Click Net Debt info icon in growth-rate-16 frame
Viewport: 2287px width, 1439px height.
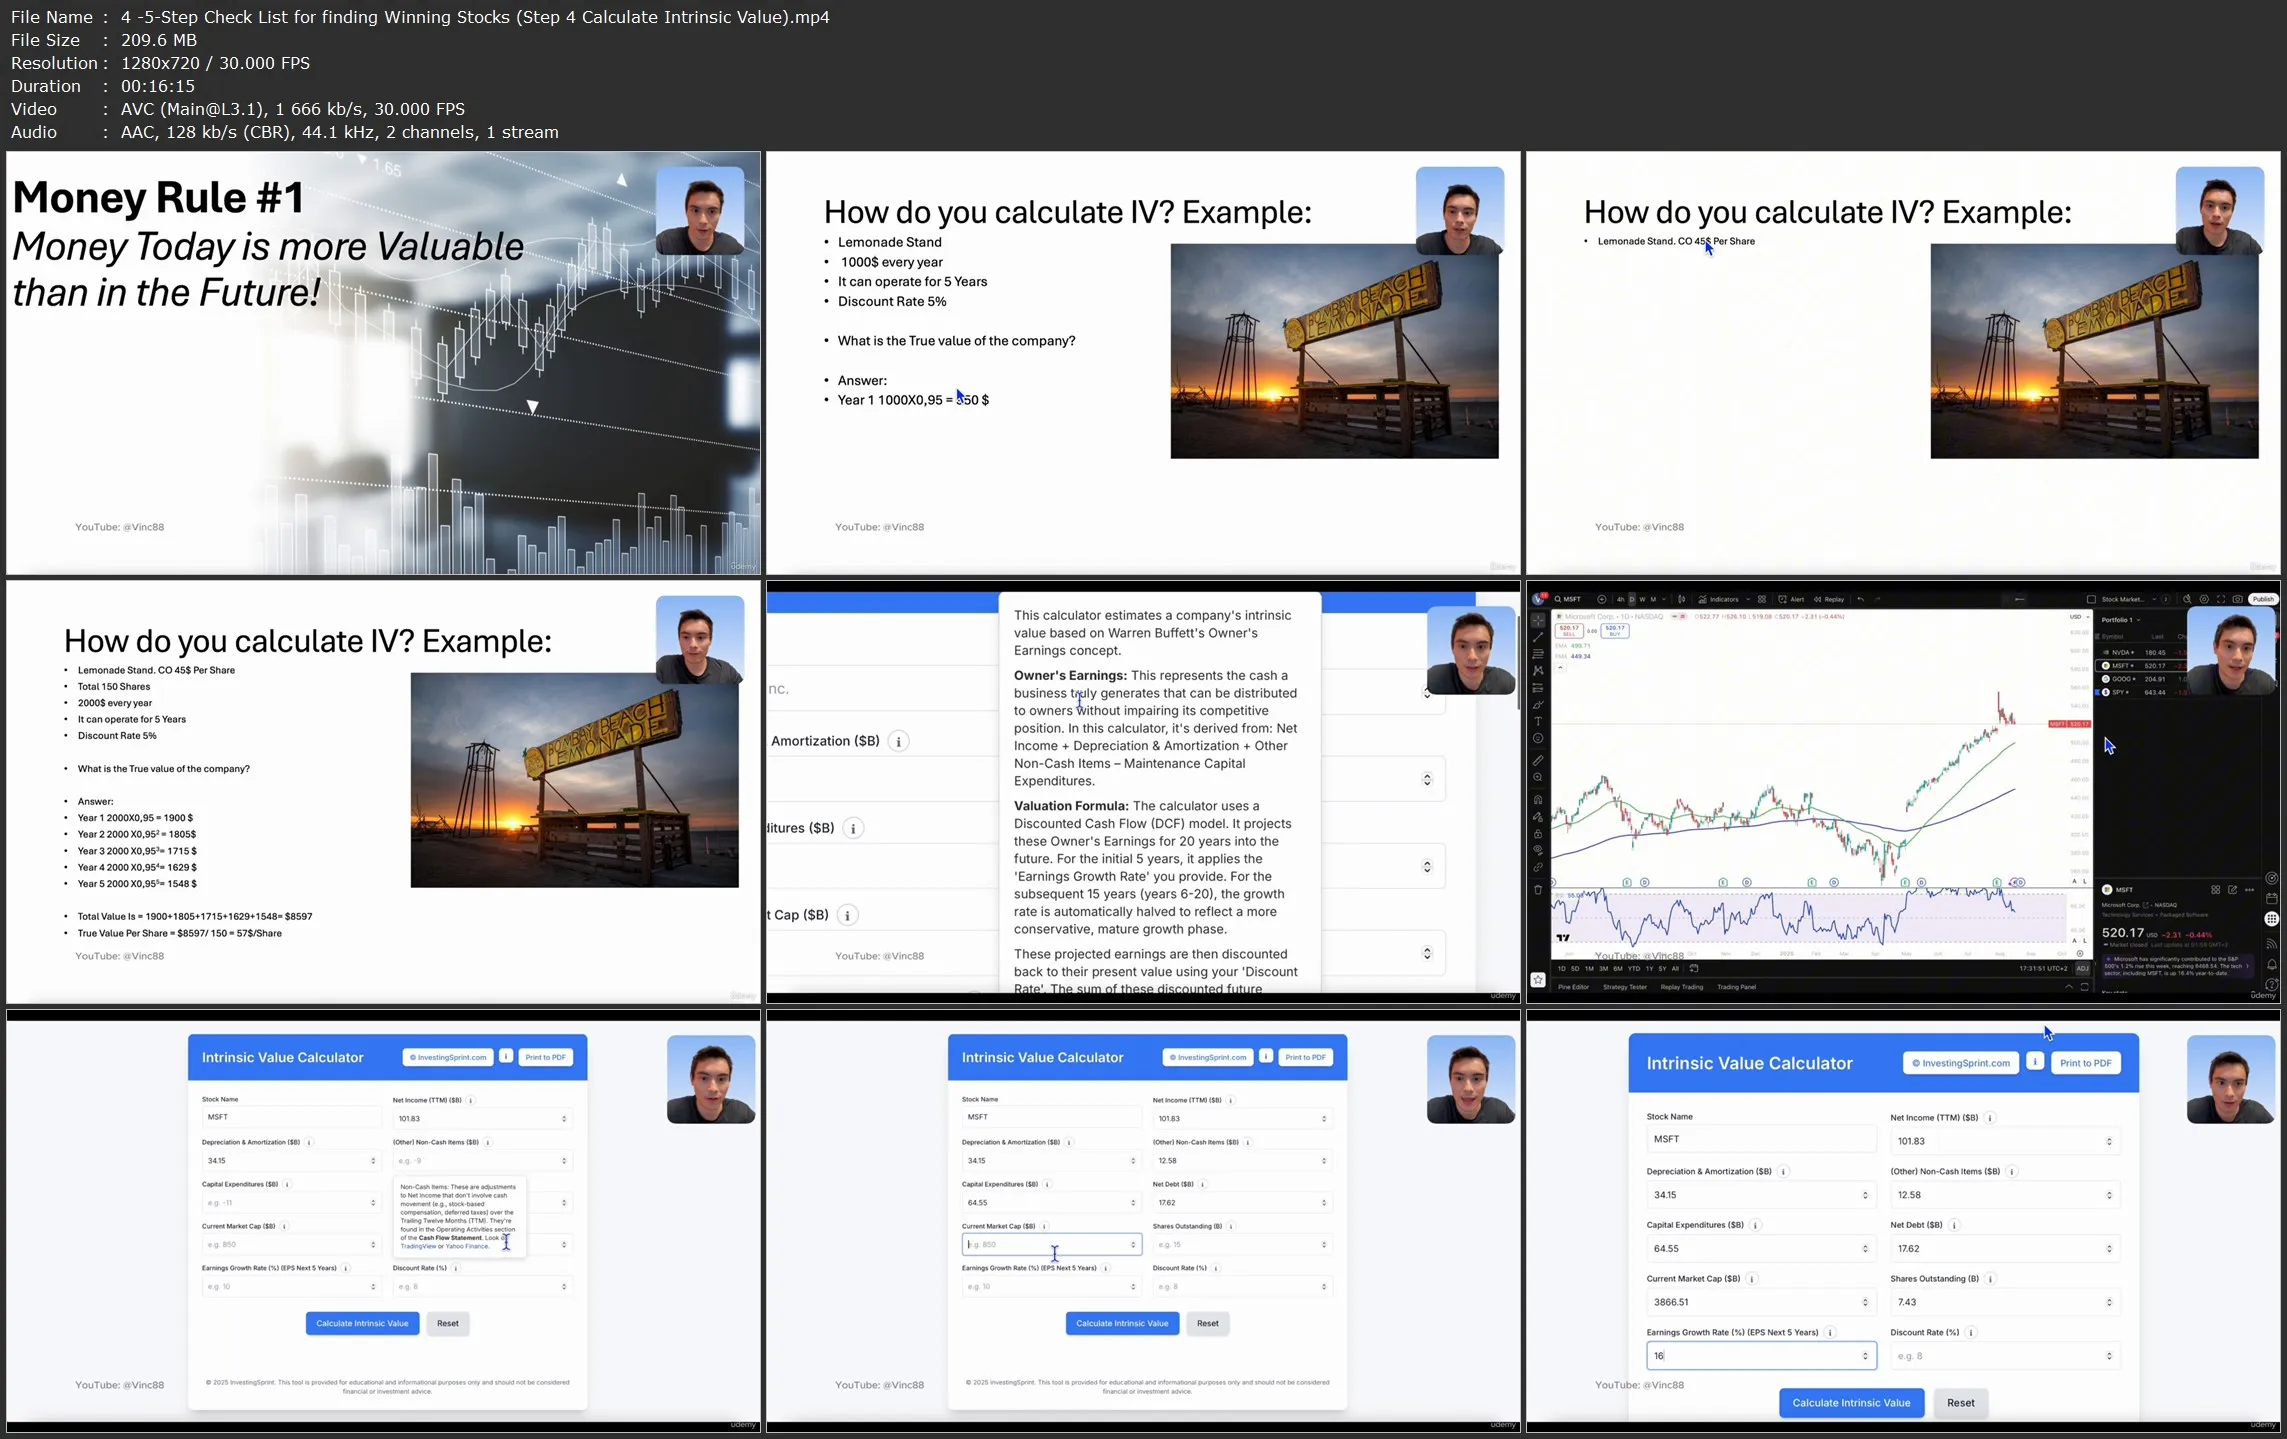coord(1955,1225)
